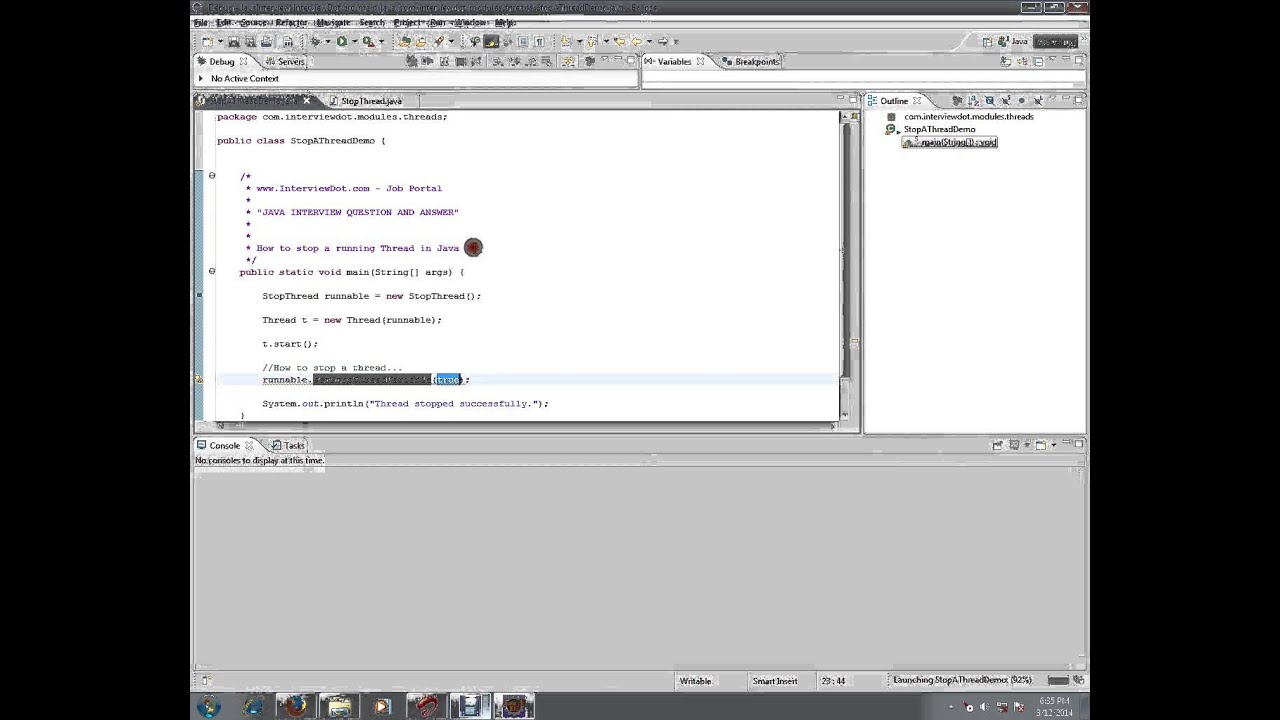Click the Smart Insert status field
Image resolution: width=1280 pixels, height=720 pixels.
[x=775, y=681]
